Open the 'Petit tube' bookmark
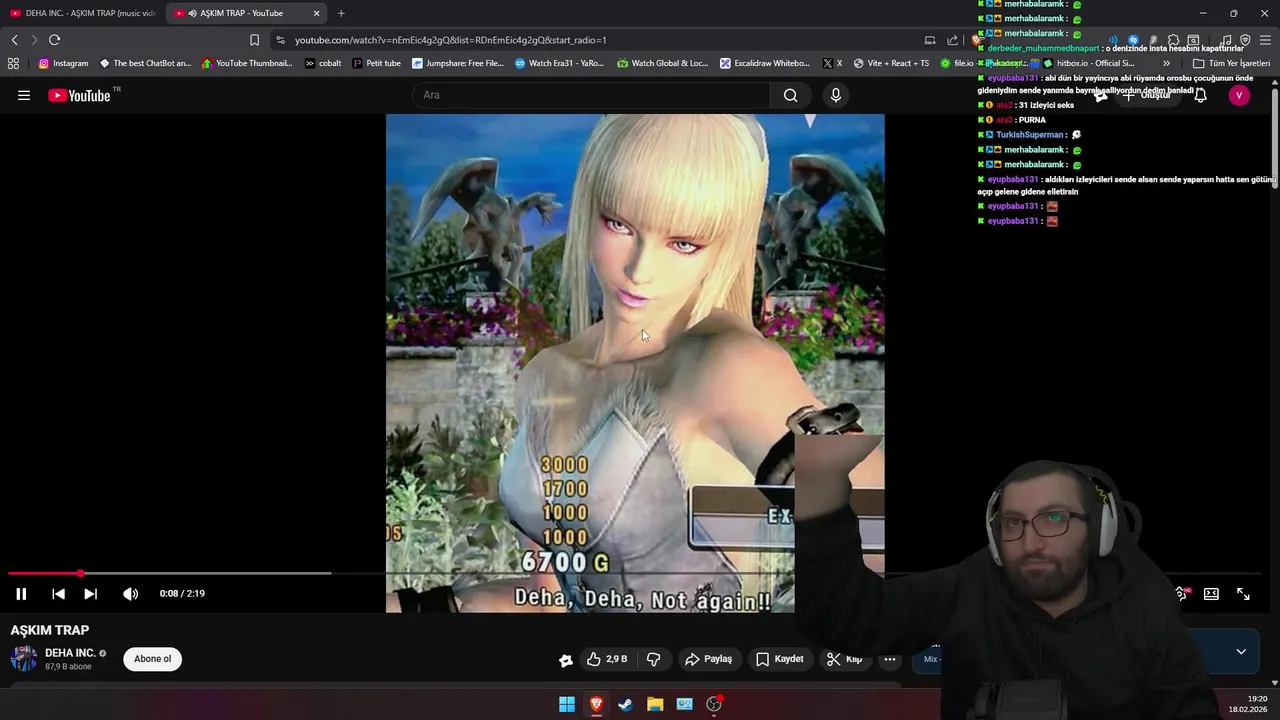 (376, 63)
